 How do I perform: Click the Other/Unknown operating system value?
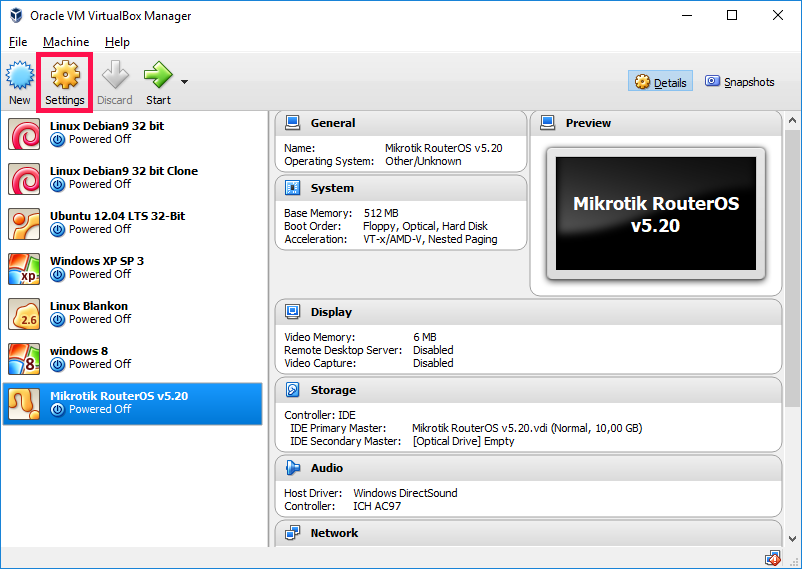pos(423,161)
